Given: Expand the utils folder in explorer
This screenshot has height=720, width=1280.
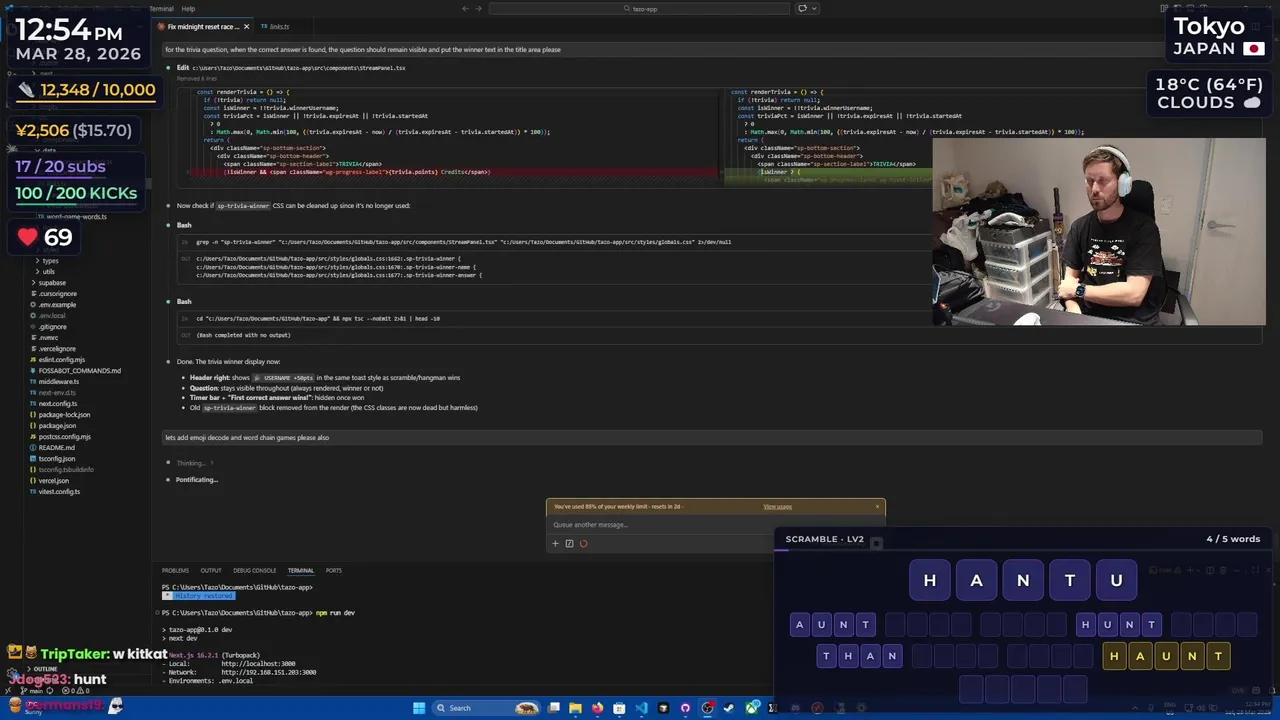Looking at the screenshot, I should (x=49, y=272).
